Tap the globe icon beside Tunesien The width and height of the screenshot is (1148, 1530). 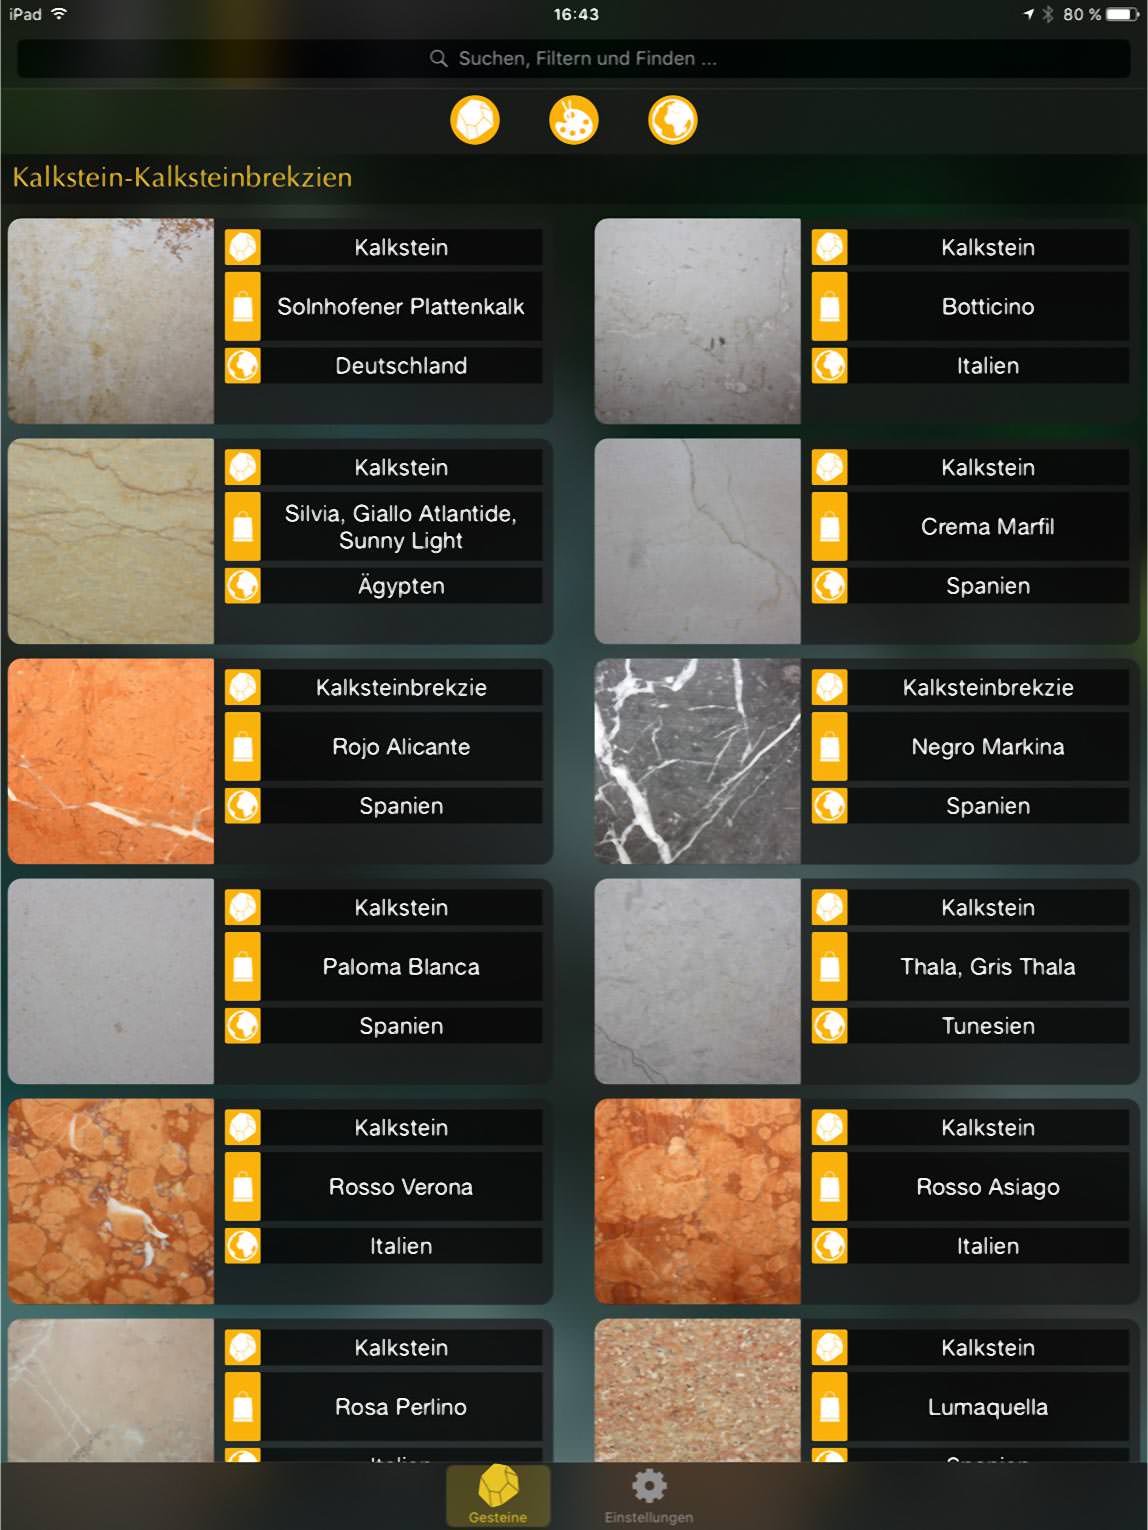click(830, 1026)
